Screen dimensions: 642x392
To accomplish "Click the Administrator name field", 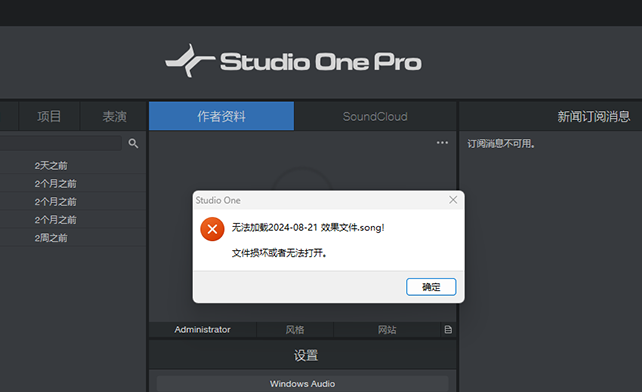I will (203, 329).
